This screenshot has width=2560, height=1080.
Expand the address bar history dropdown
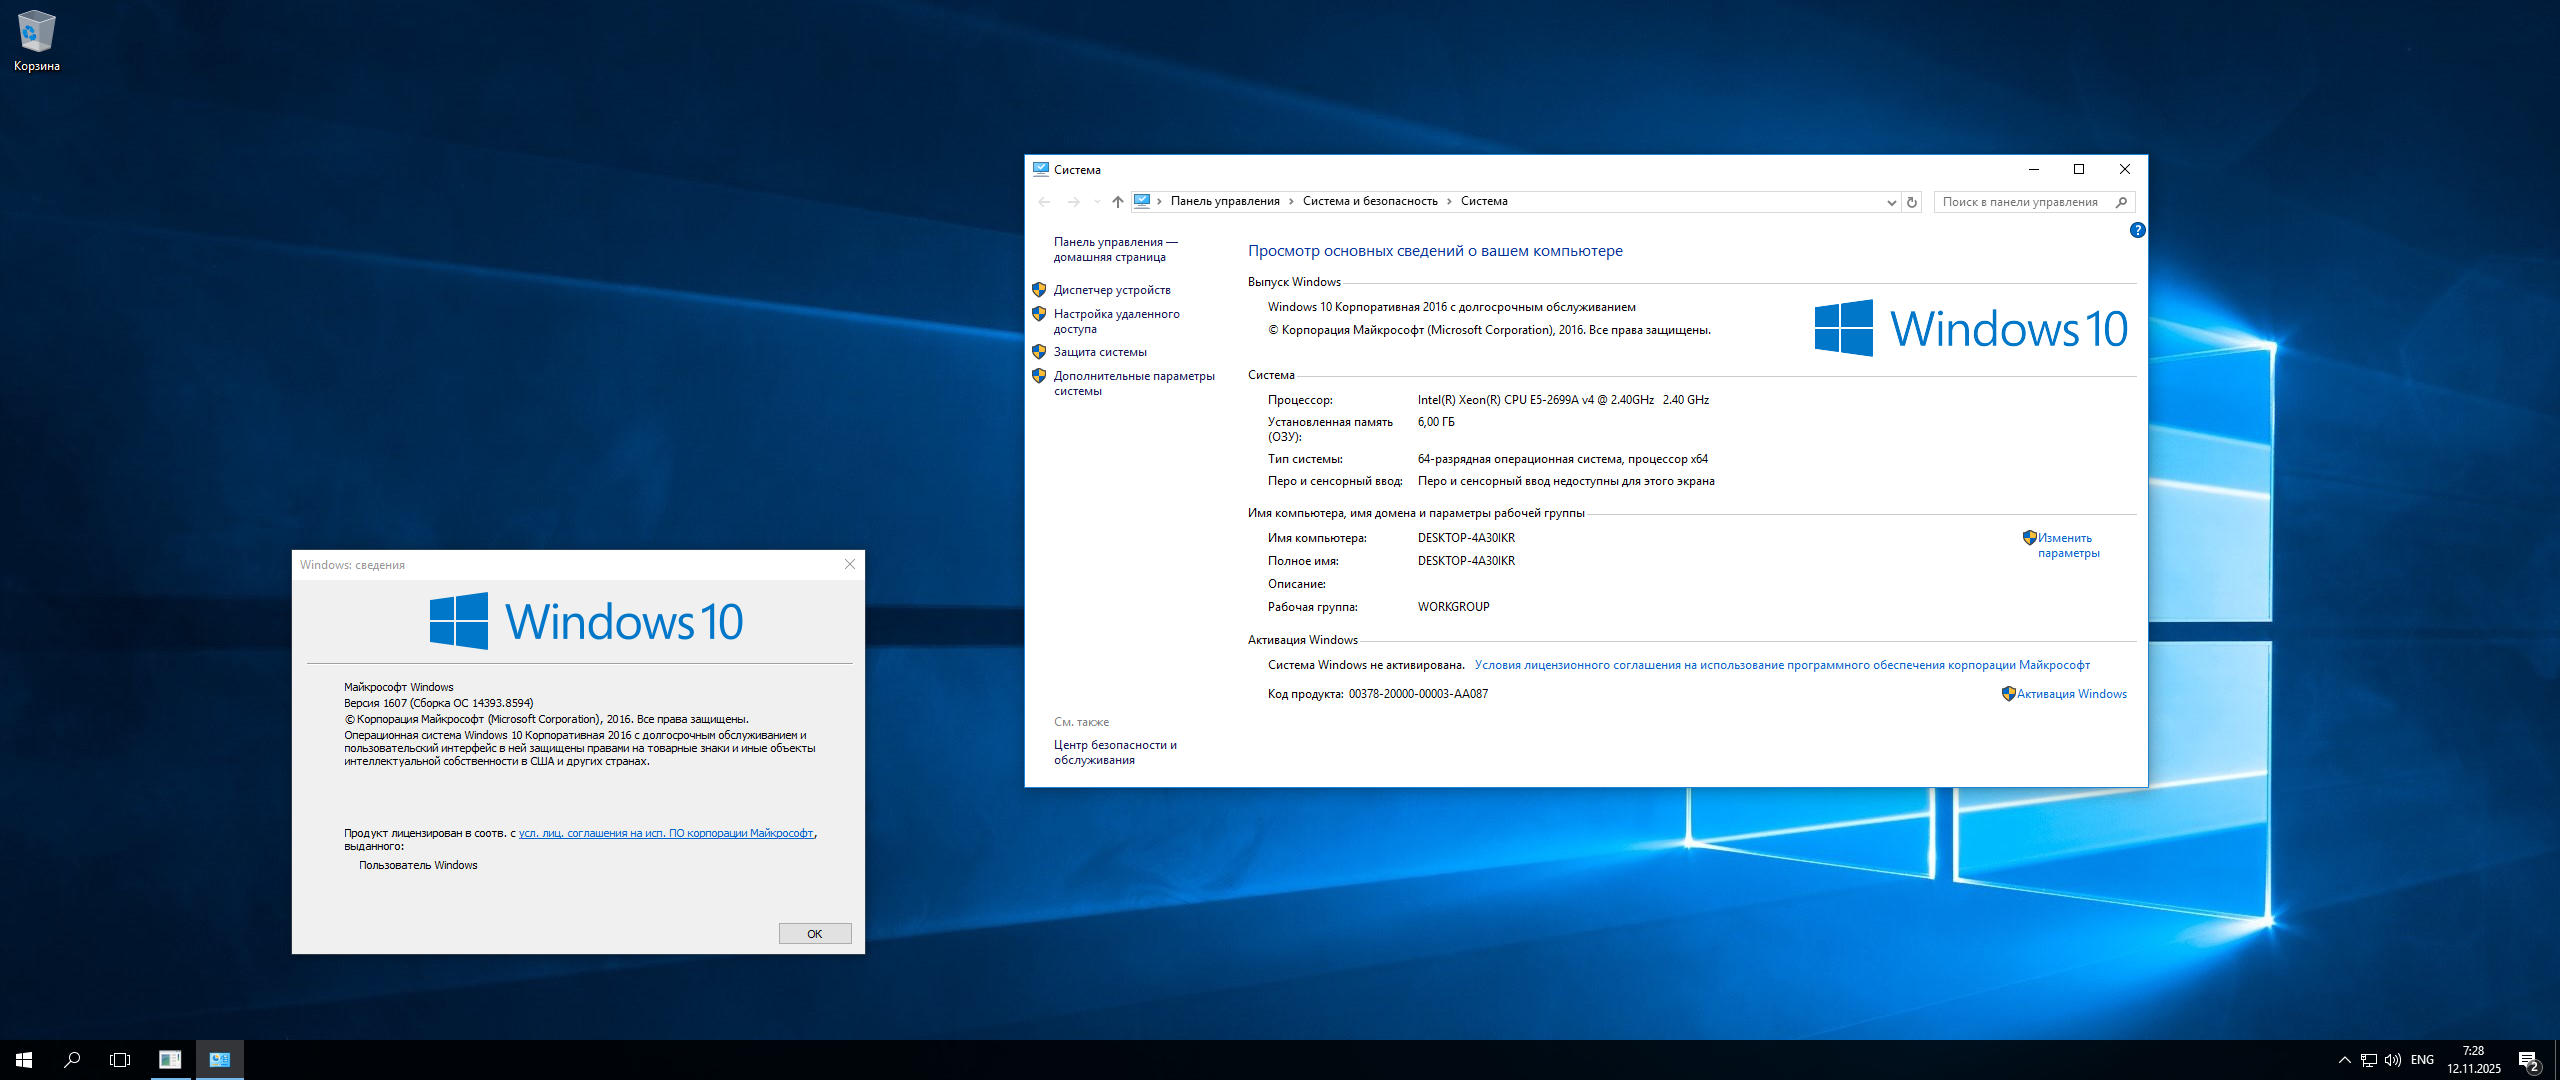pos(1891,202)
